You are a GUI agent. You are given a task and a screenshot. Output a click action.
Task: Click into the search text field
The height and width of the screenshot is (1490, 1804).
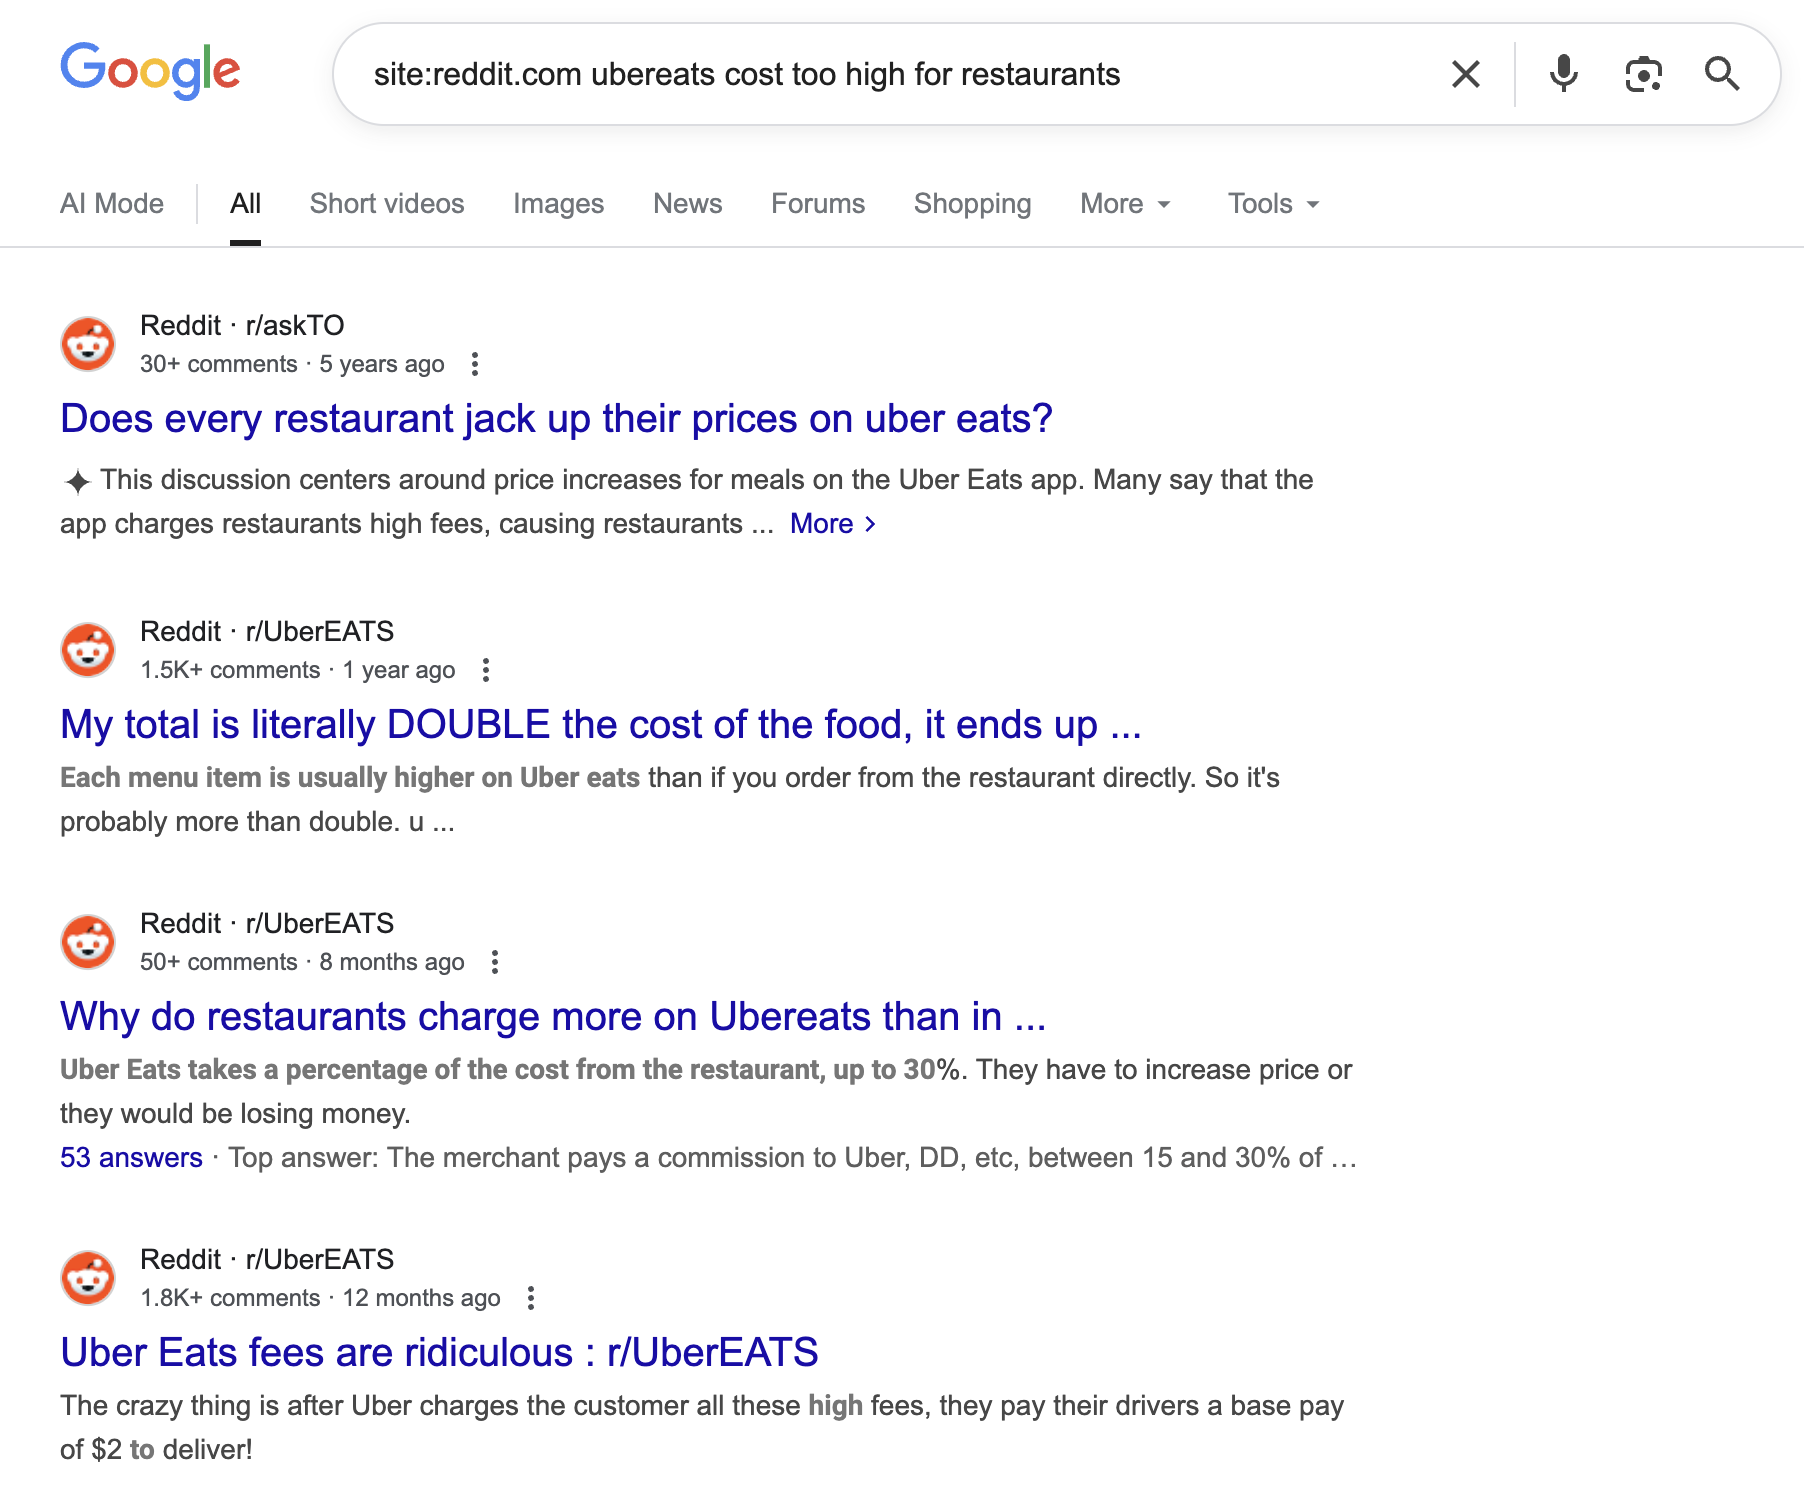(880, 74)
